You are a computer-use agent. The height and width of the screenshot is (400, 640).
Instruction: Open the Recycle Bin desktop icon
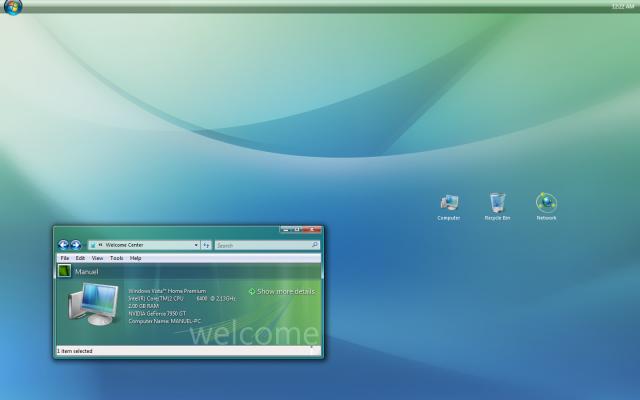coord(497,207)
